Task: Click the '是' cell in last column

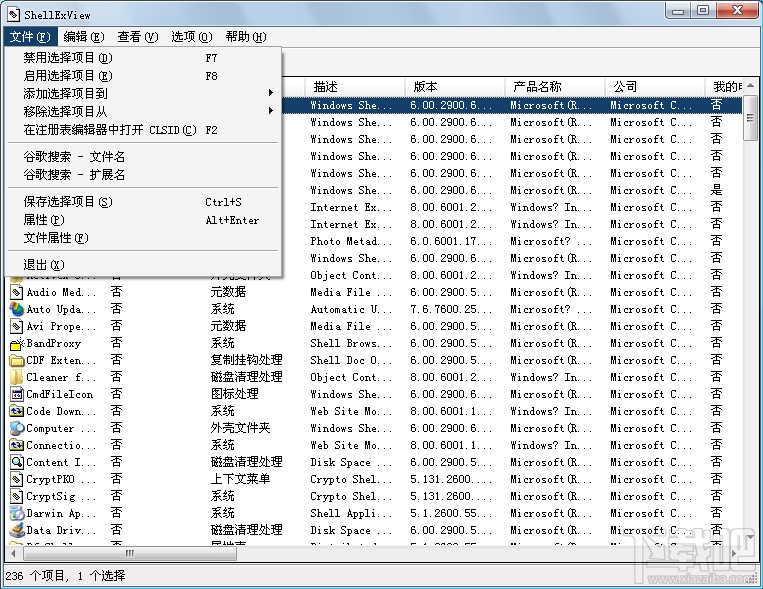Action: pyautogui.click(x=716, y=190)
